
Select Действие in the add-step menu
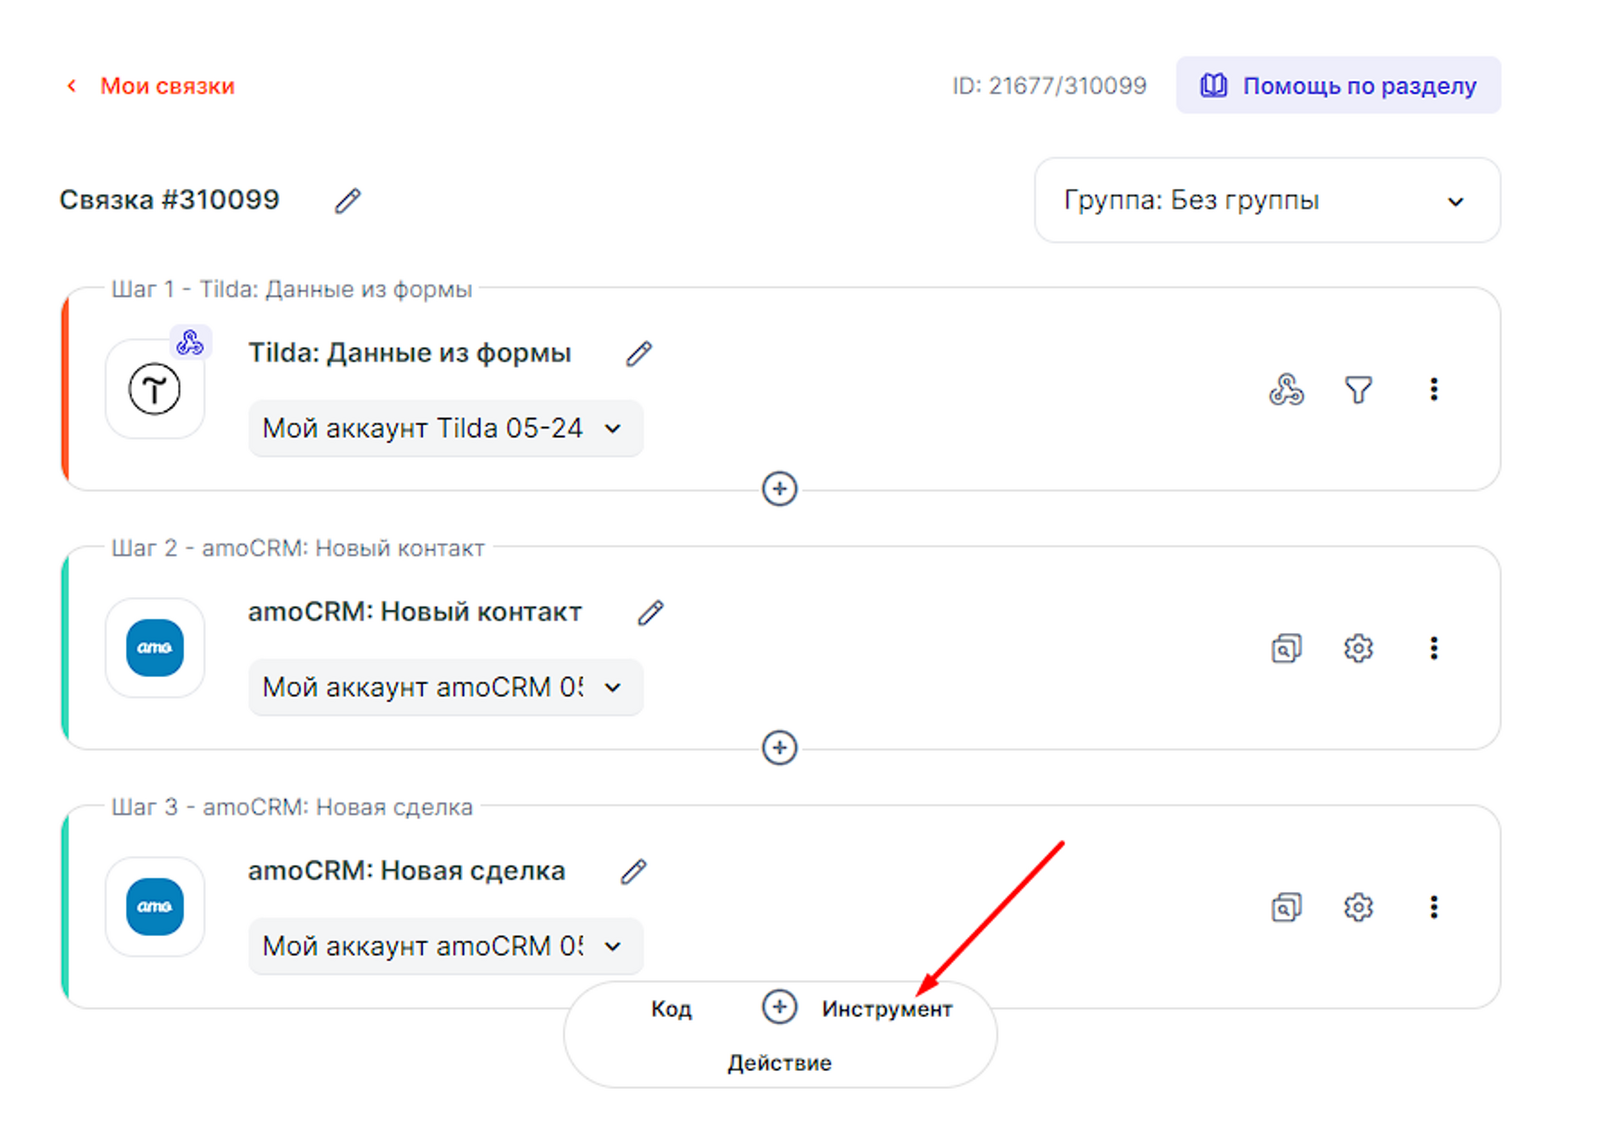pos(779,1063)
